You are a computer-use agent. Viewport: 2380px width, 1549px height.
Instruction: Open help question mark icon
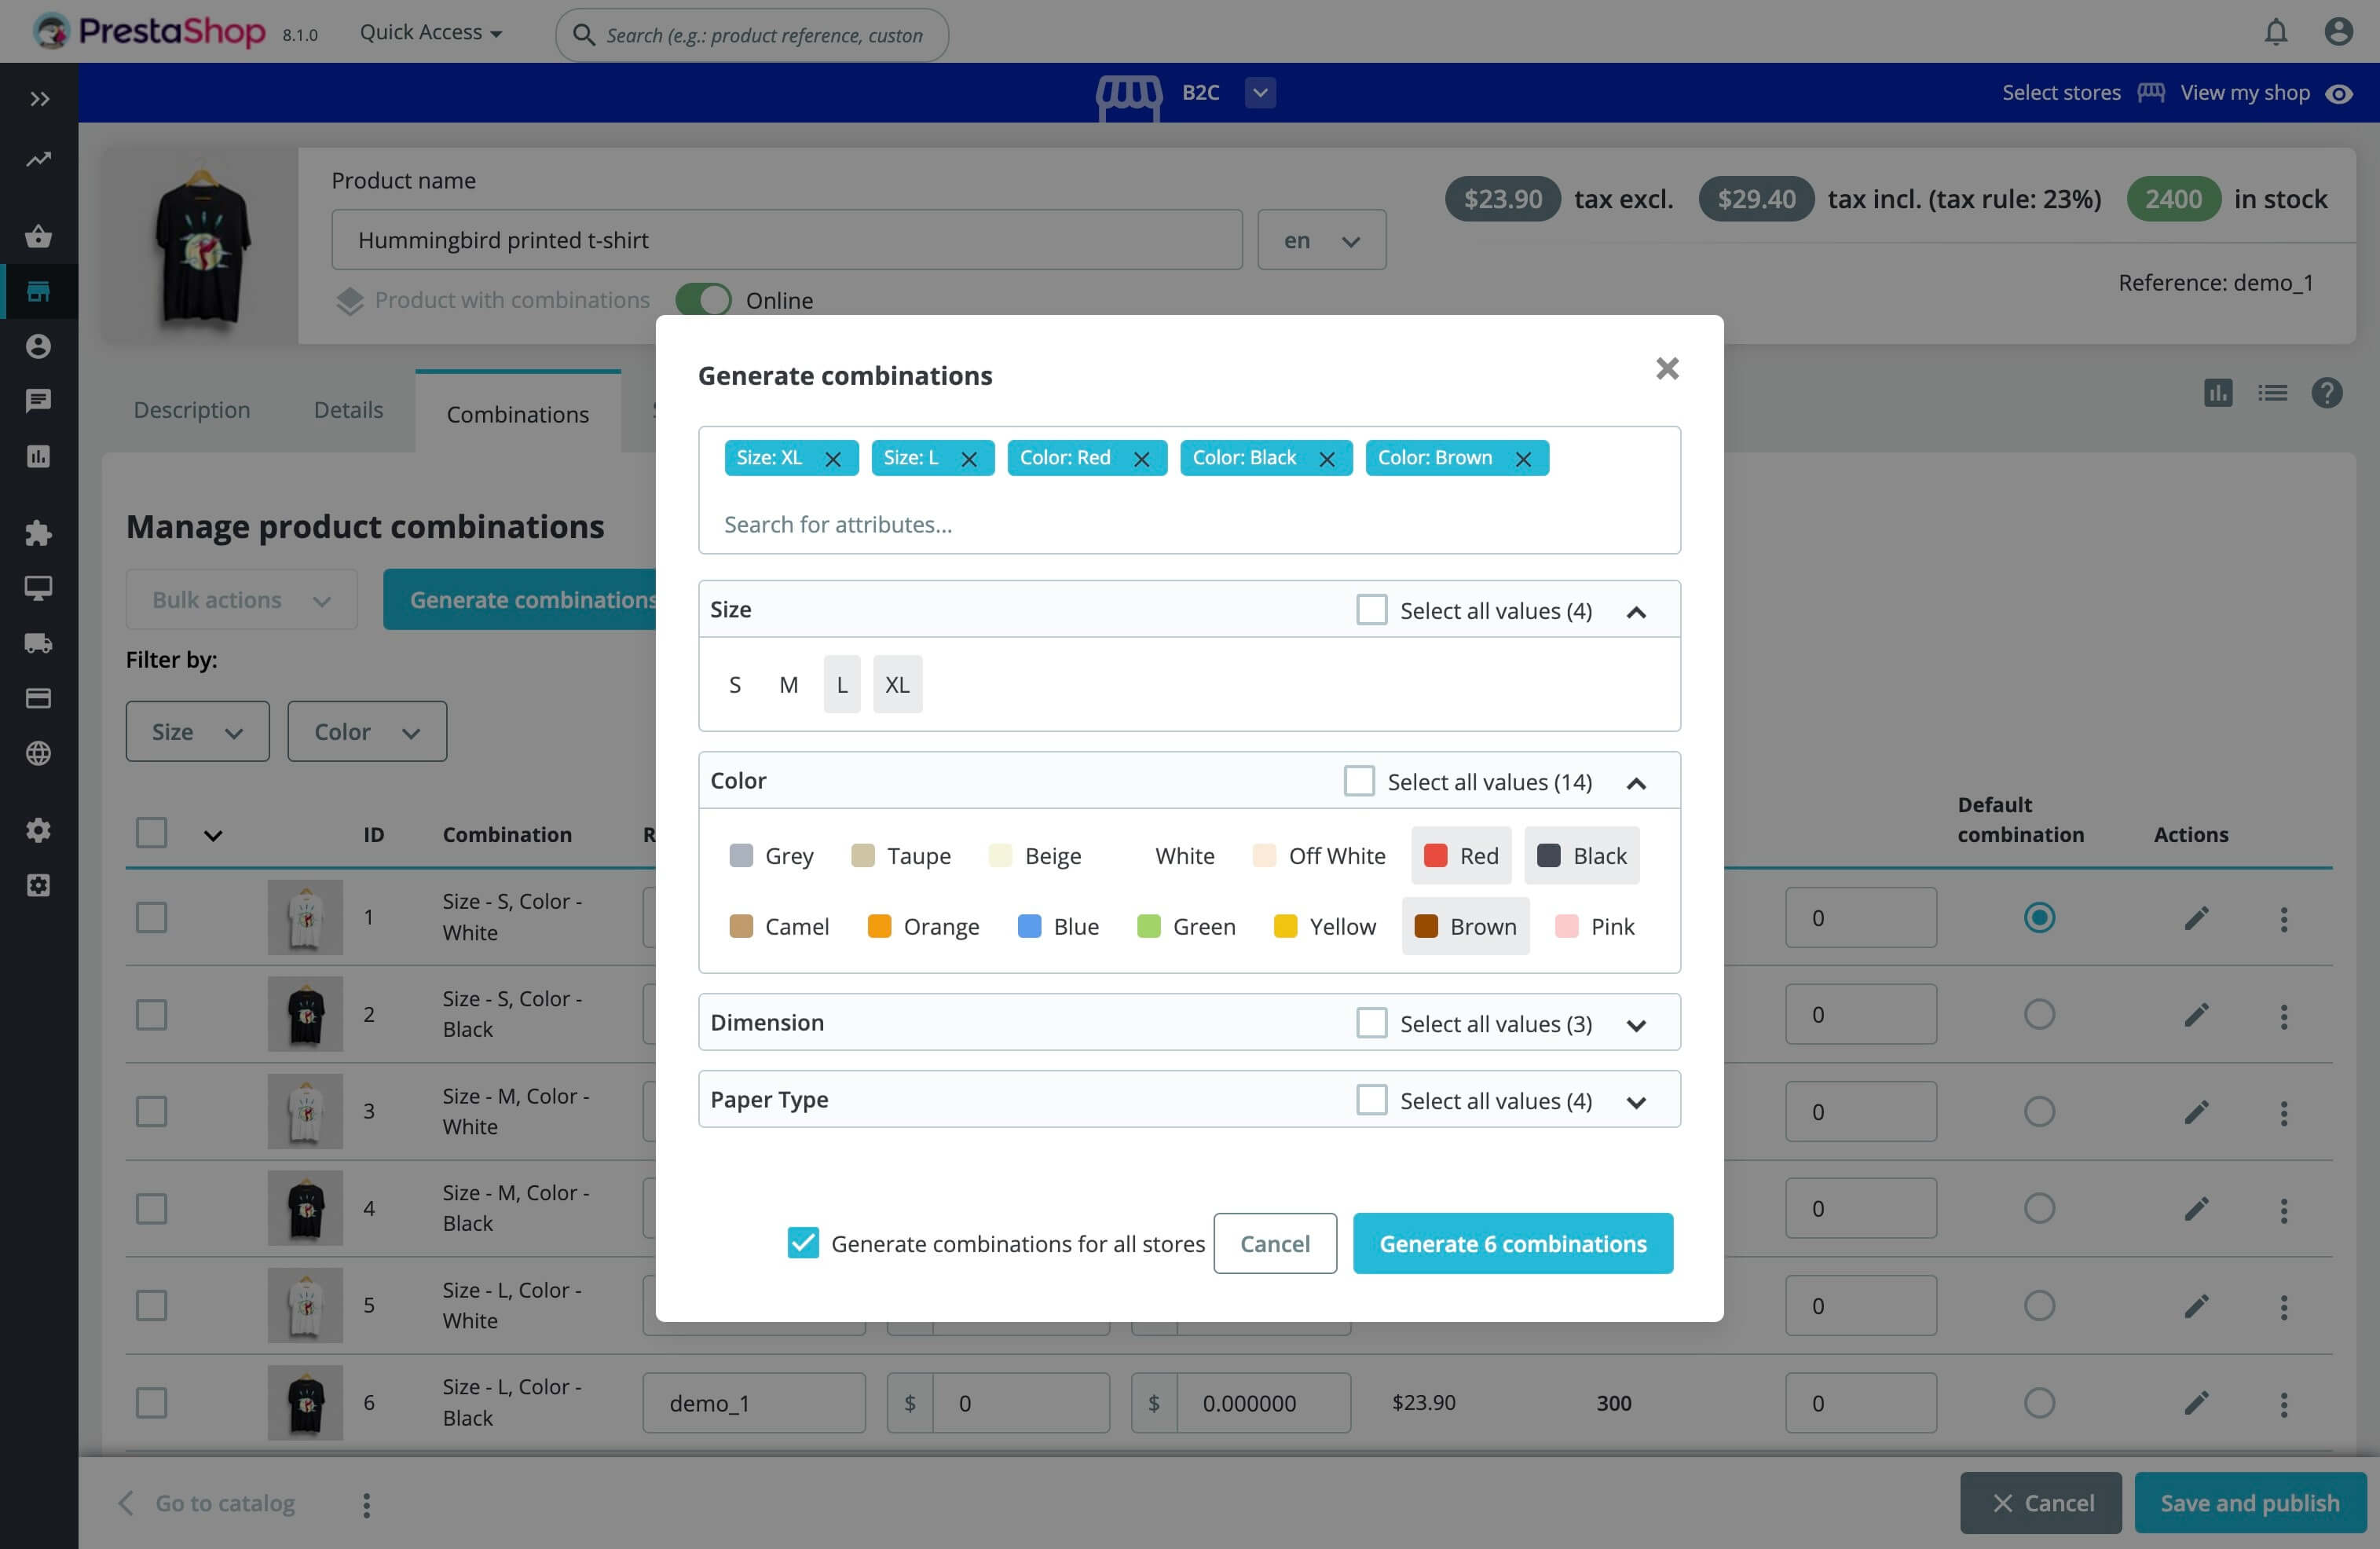pyautogui.click(x=2327, y=393)
